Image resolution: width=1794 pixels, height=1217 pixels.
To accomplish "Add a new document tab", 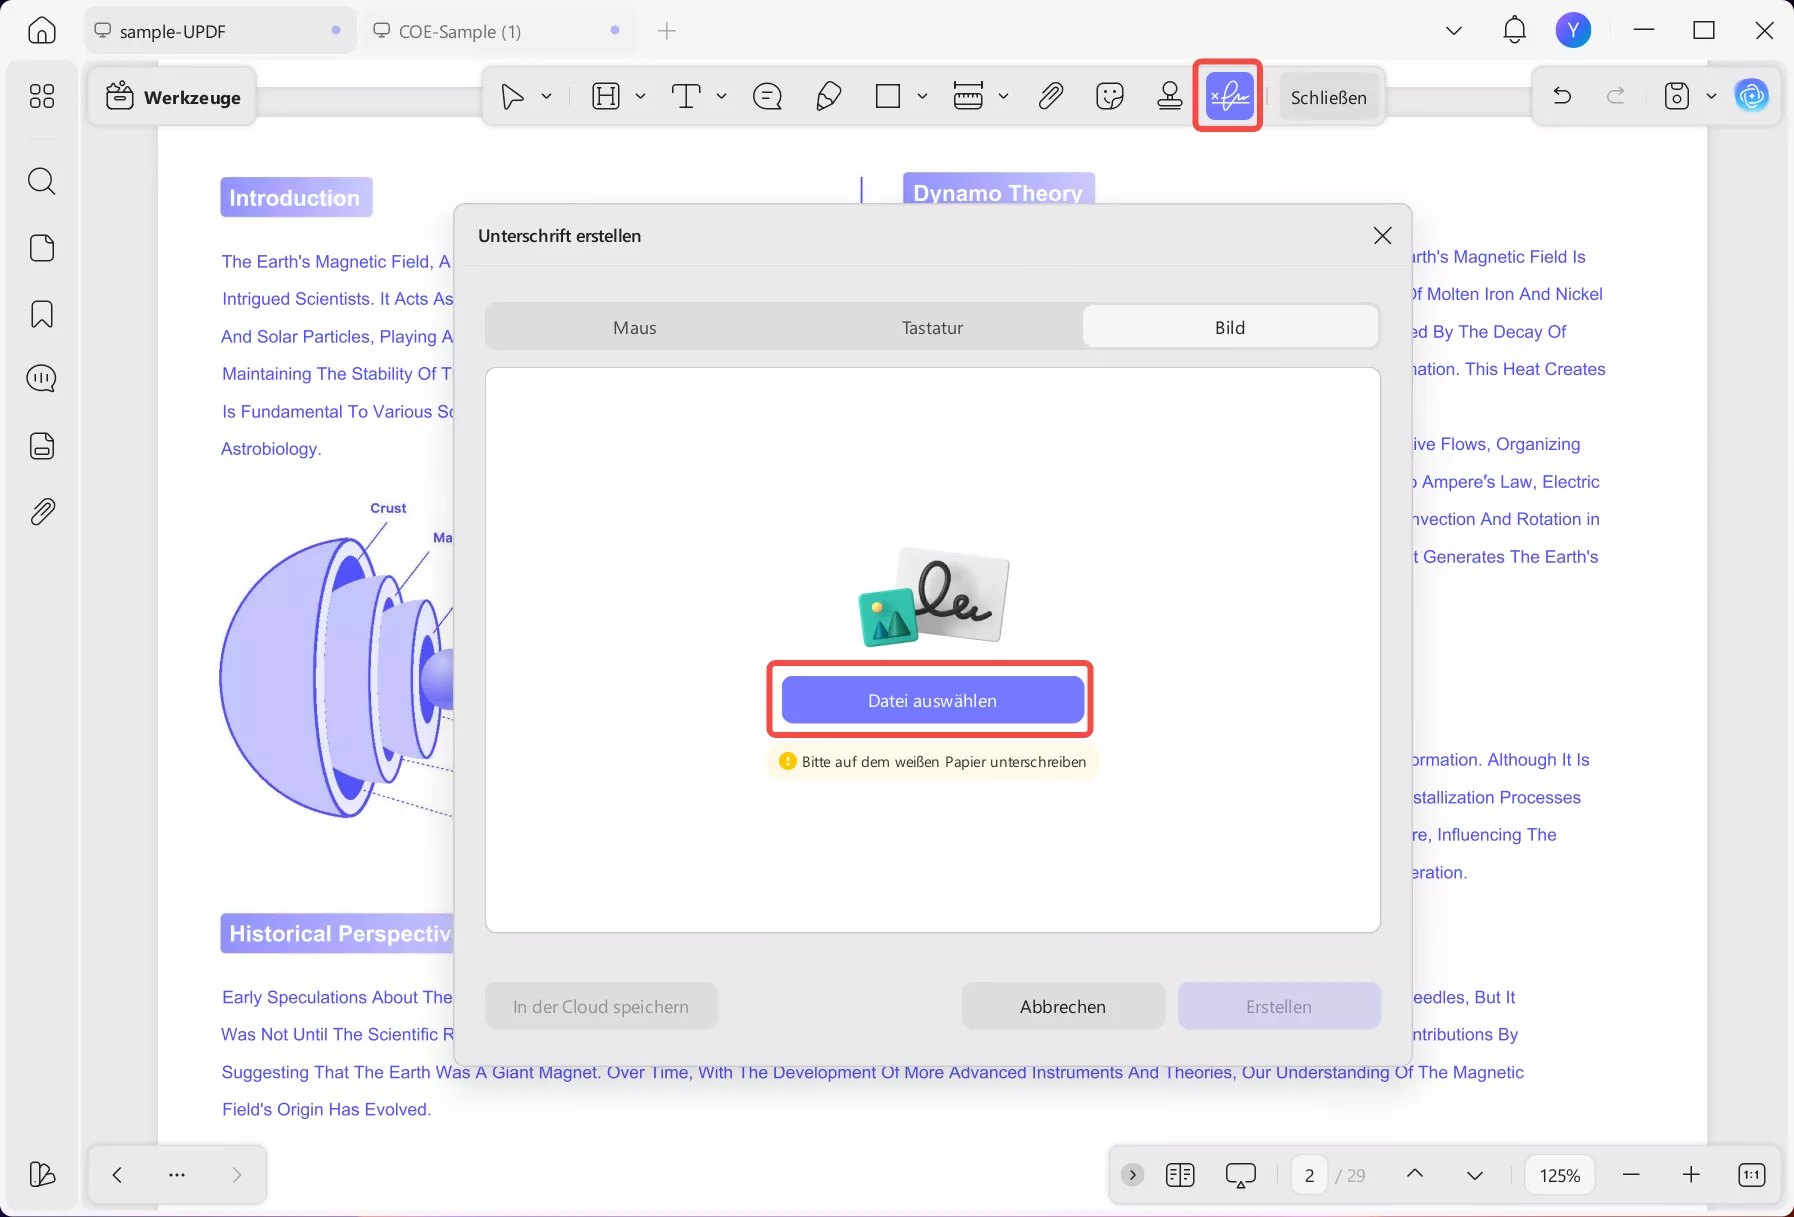I will point(667,31).
